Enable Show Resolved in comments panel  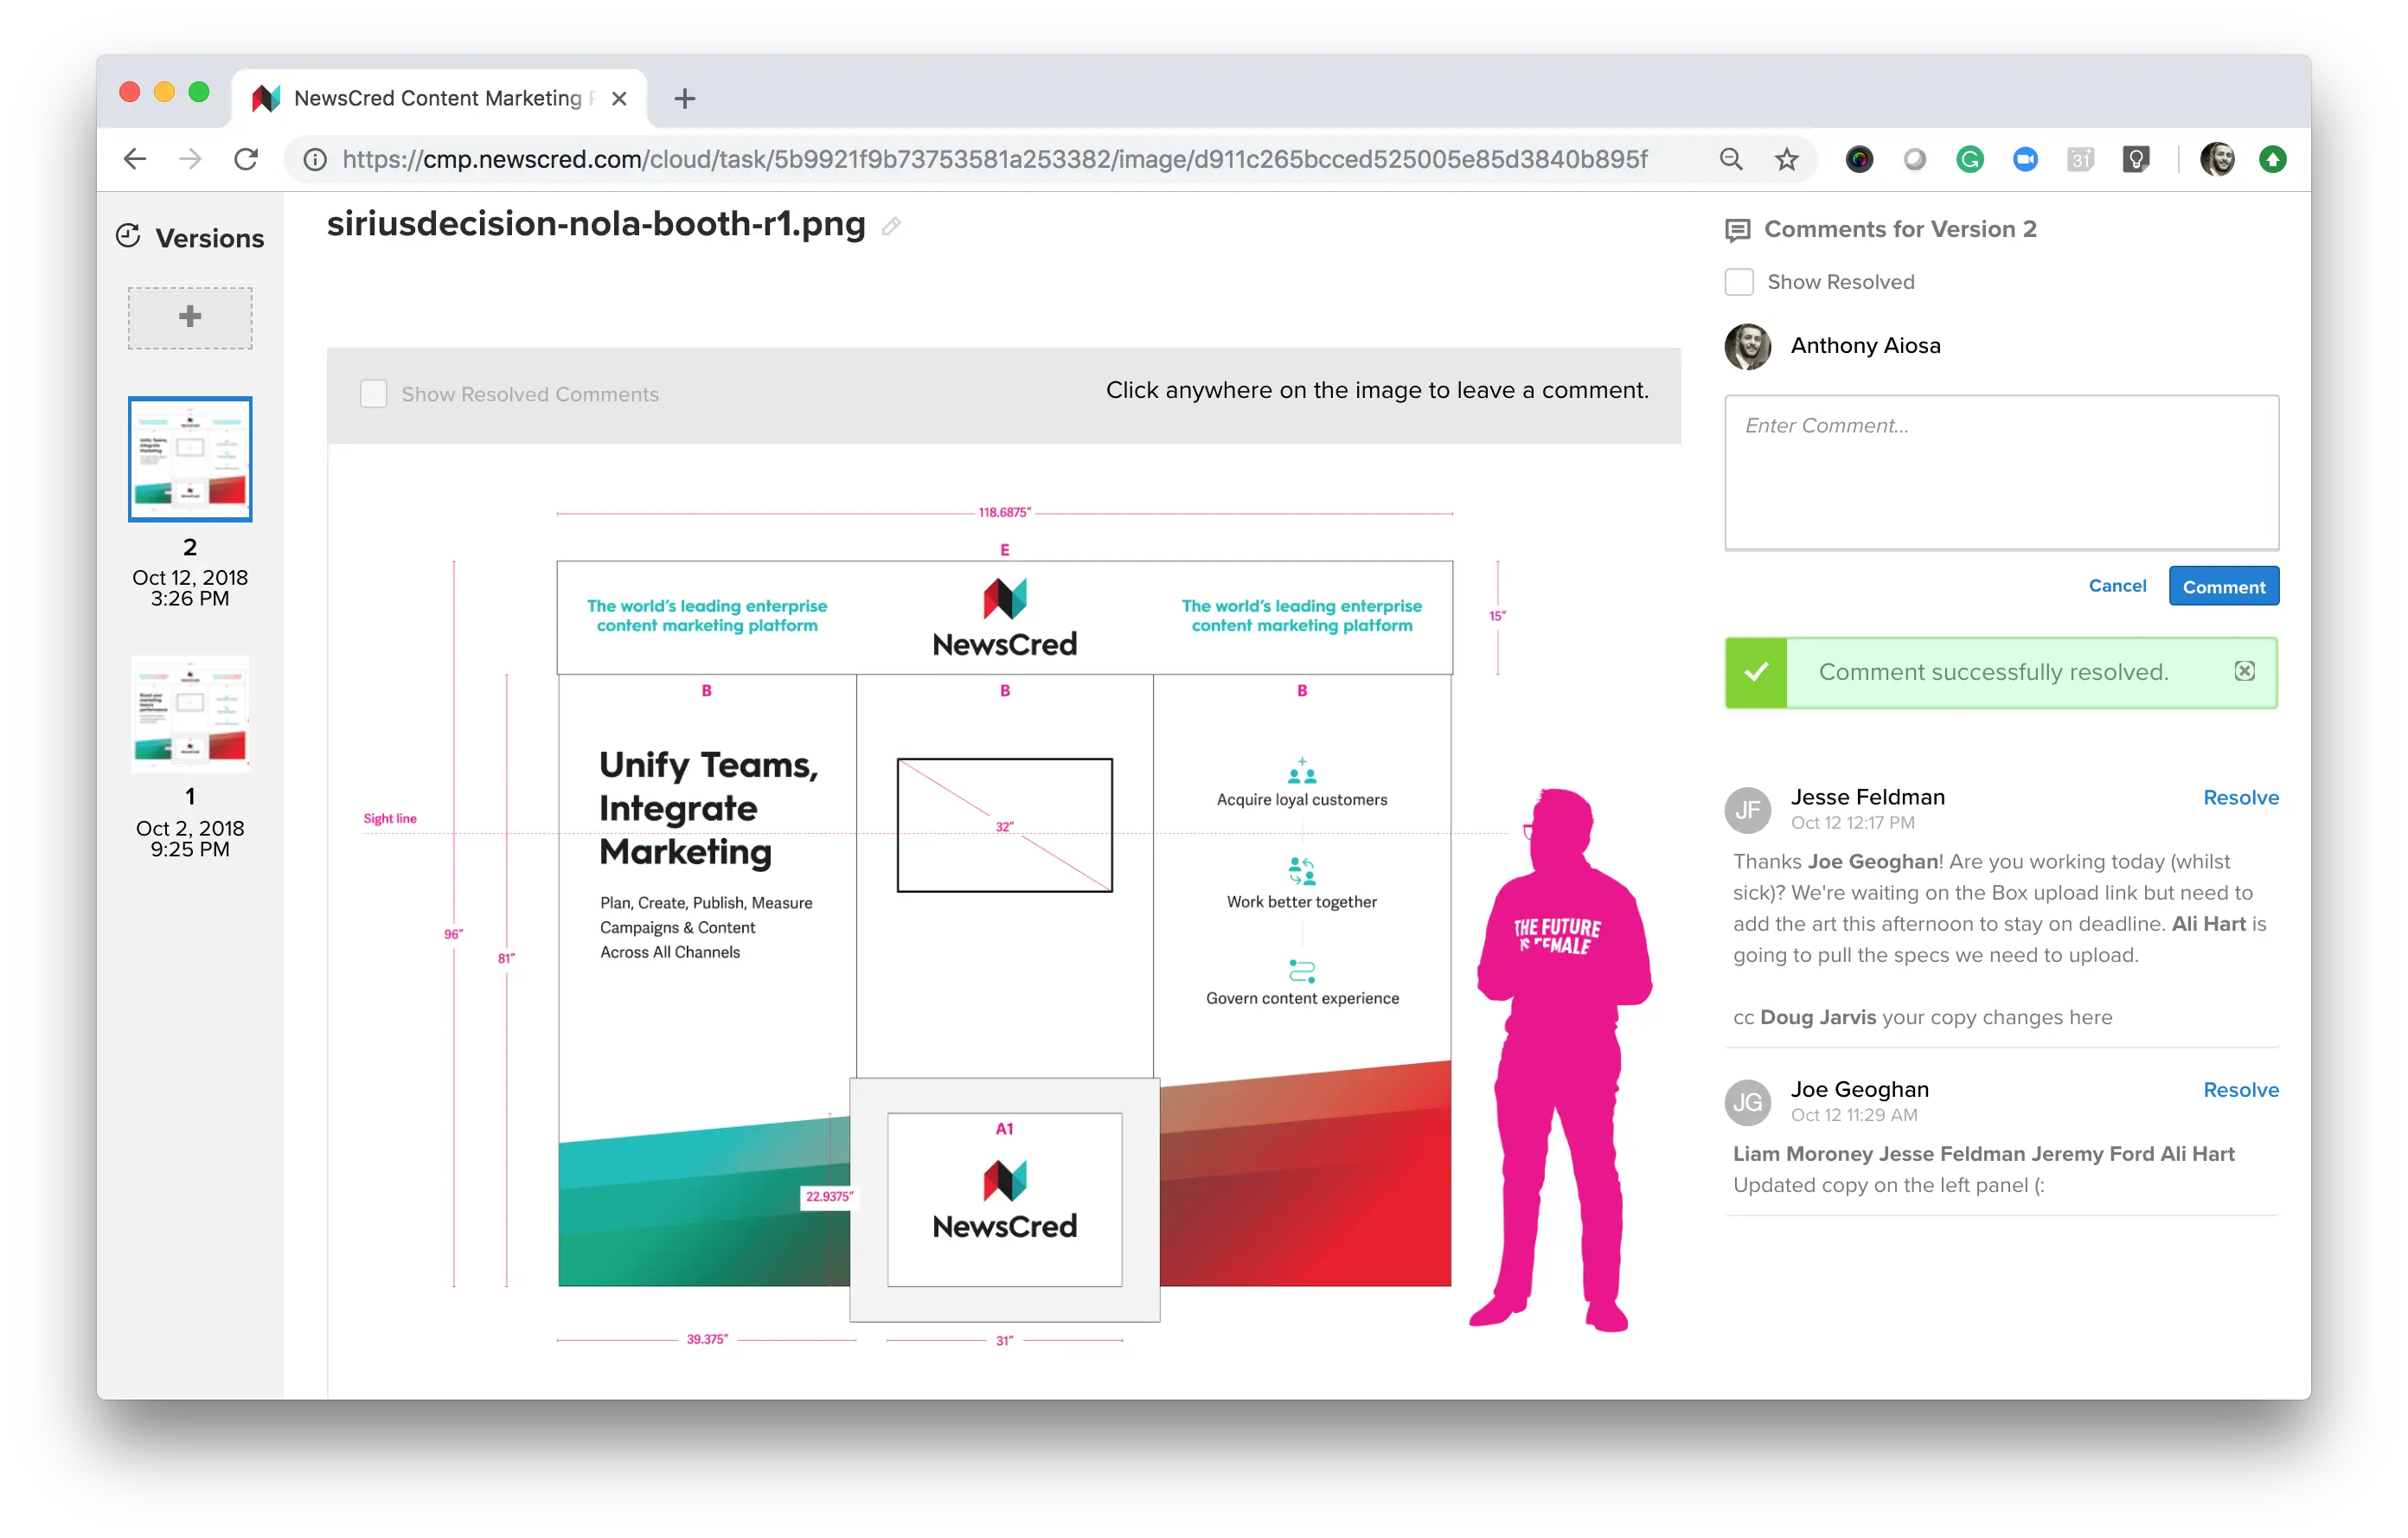click(x=1739, y=282)
